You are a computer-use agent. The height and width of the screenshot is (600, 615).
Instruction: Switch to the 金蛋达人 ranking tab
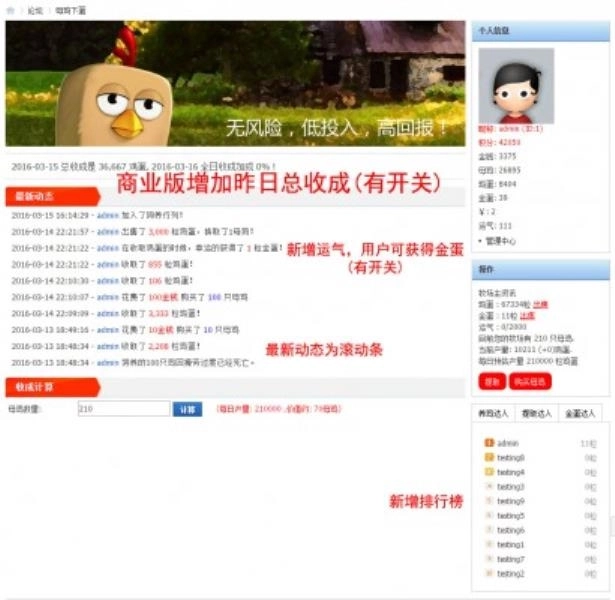[580, 413]
